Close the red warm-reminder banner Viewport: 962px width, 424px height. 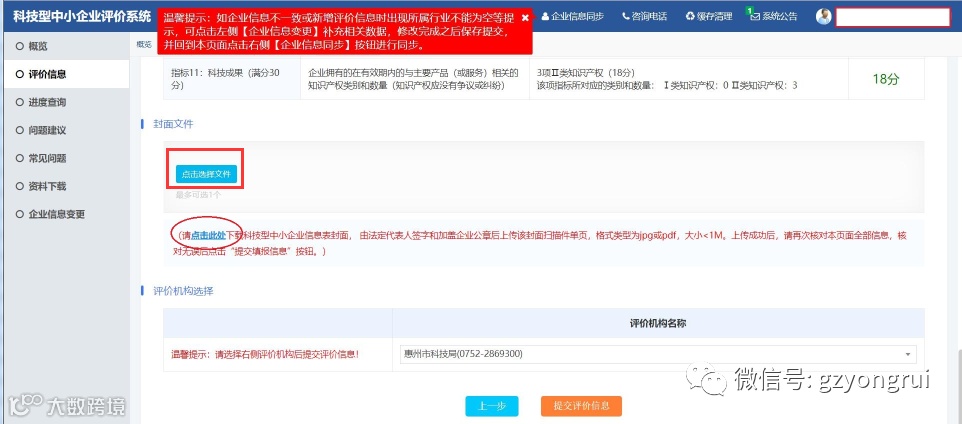(525, 18)
